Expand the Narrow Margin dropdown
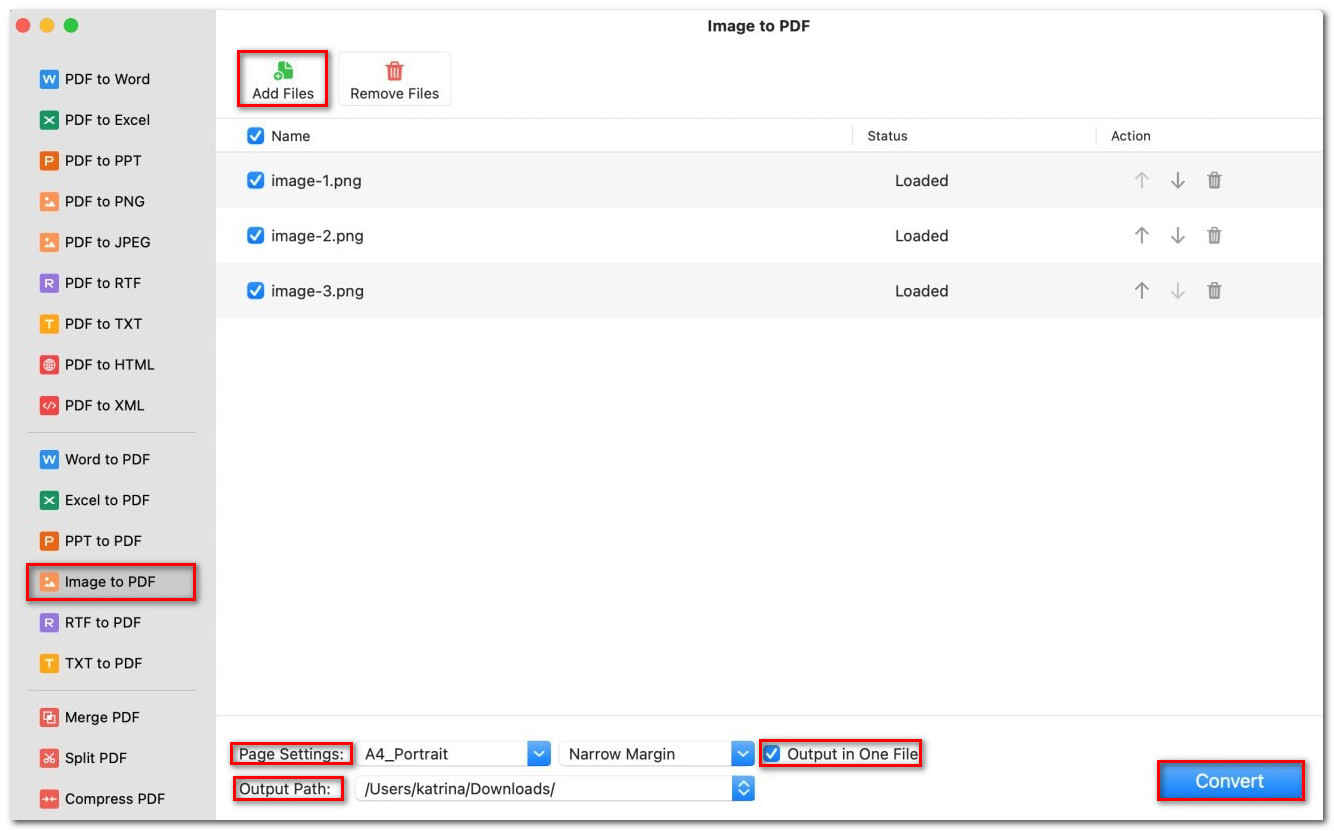The width and height of the screenshot is (1334, 831). (x=742, y=754)
